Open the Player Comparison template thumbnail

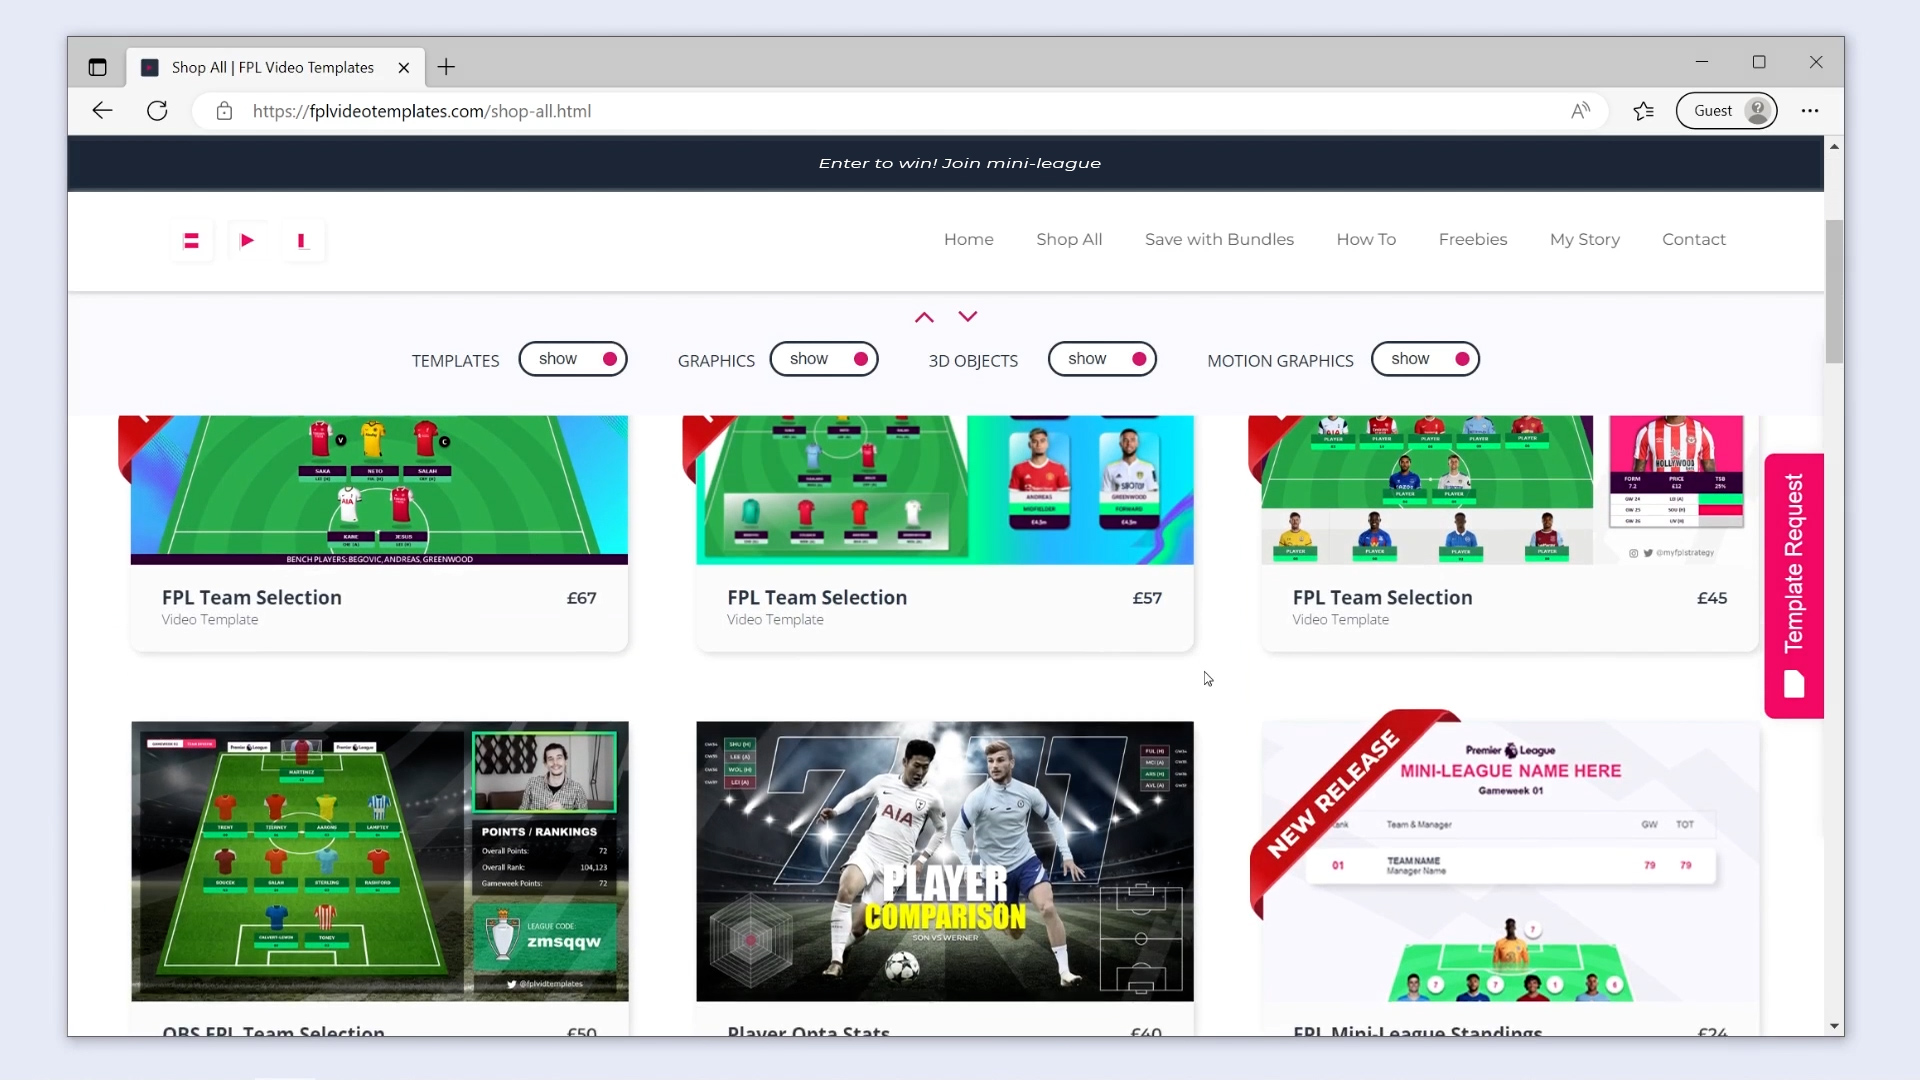coord(944,861)
